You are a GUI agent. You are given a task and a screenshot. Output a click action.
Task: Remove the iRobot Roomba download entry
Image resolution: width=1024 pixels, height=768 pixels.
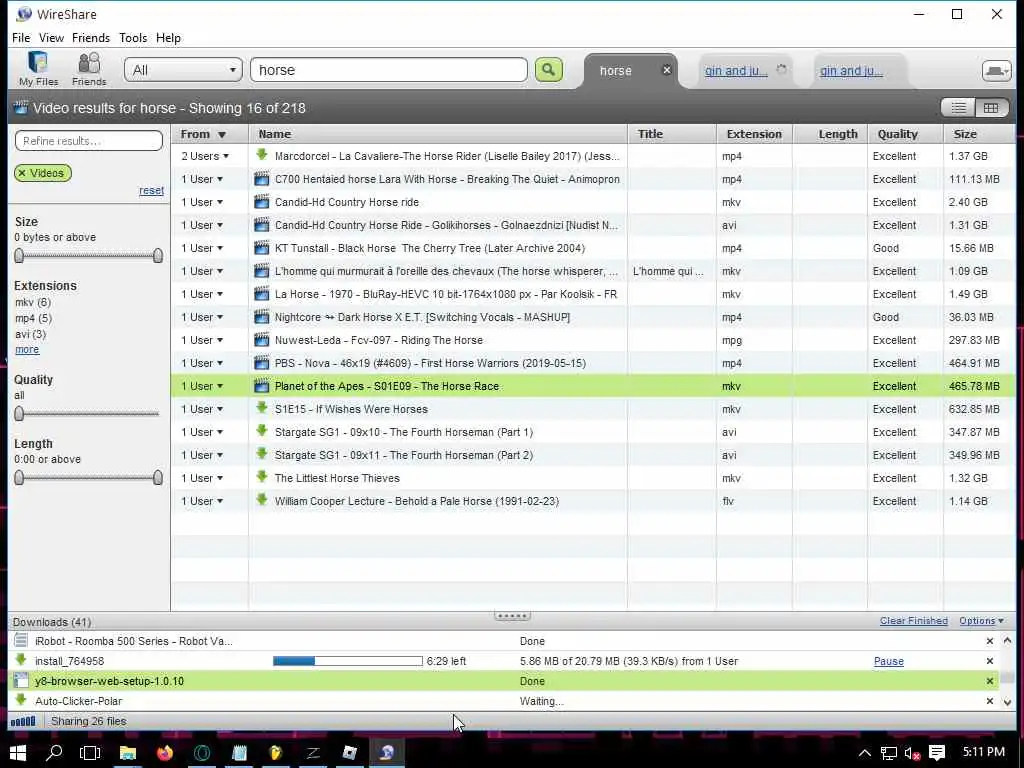point(989,641)
